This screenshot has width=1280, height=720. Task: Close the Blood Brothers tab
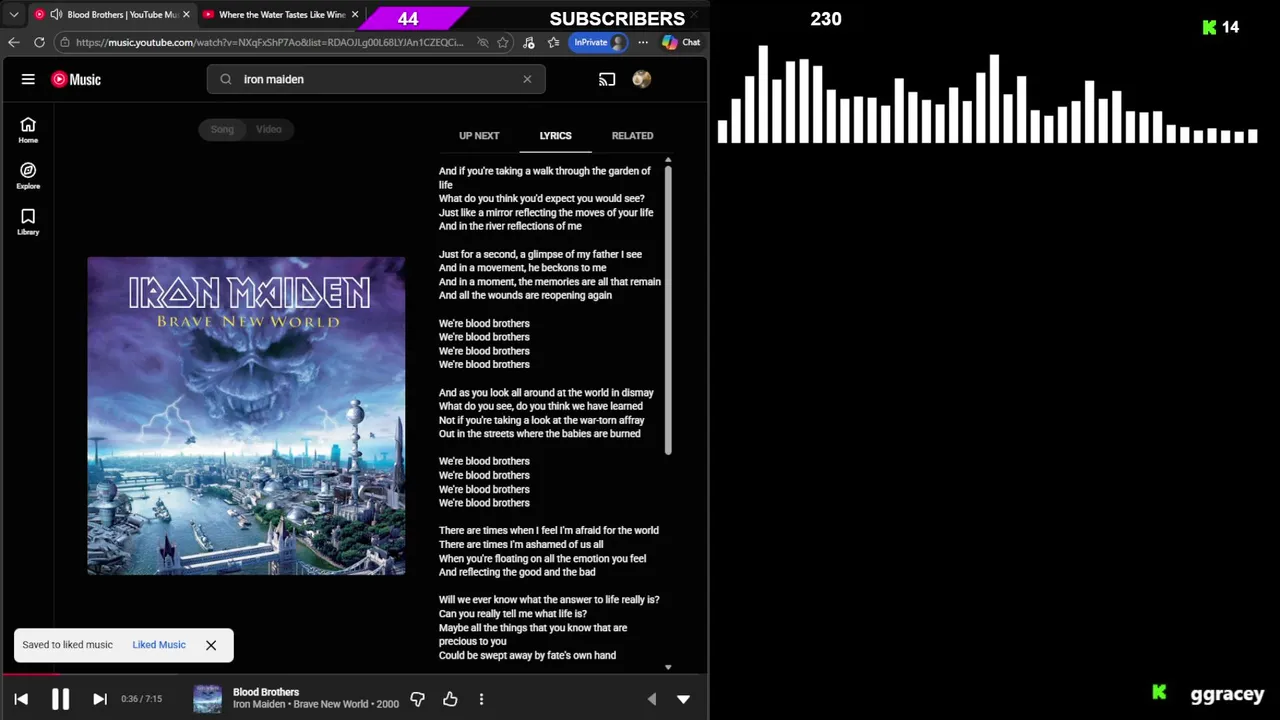point(185,15)
